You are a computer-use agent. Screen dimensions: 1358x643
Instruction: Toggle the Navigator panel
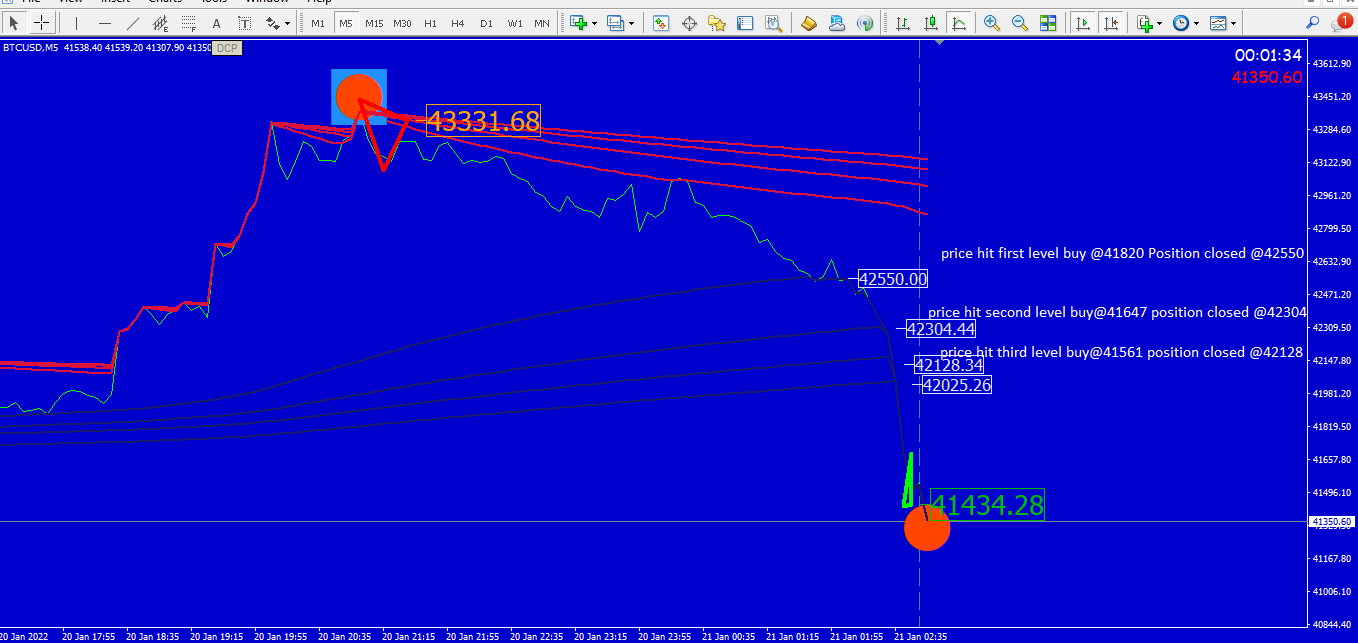717,22
